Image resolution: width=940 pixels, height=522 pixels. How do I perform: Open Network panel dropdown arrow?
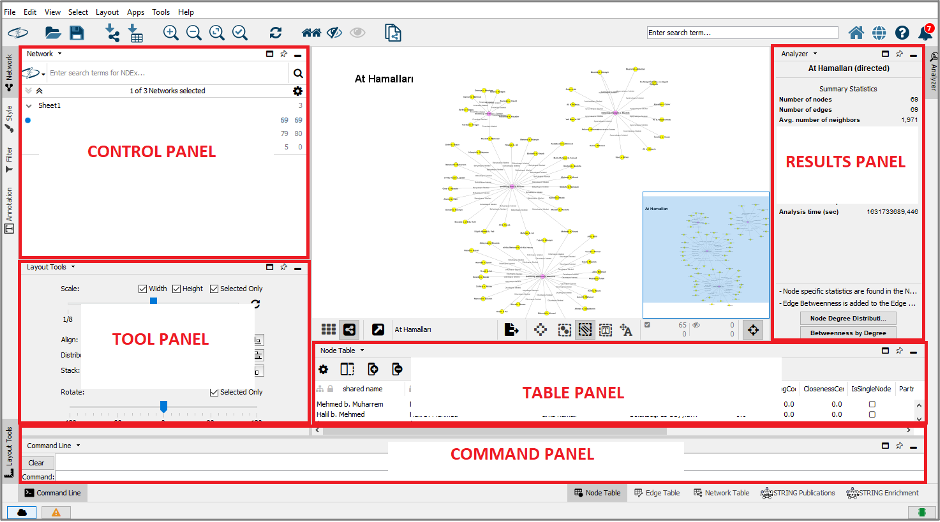pos(59,53)
